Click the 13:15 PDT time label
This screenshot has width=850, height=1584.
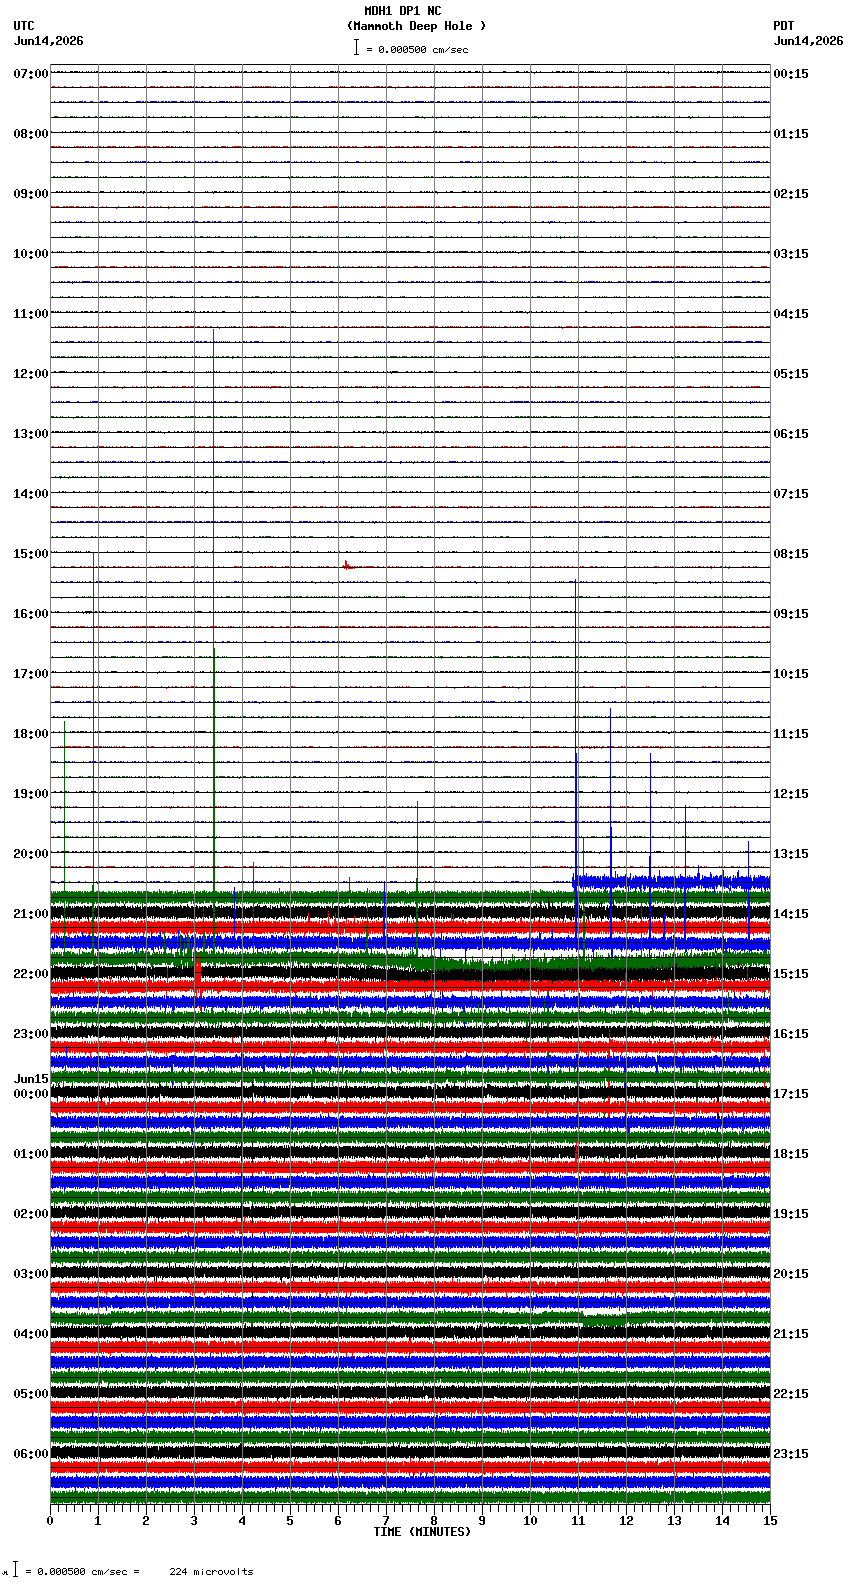[x=791, y=854]
